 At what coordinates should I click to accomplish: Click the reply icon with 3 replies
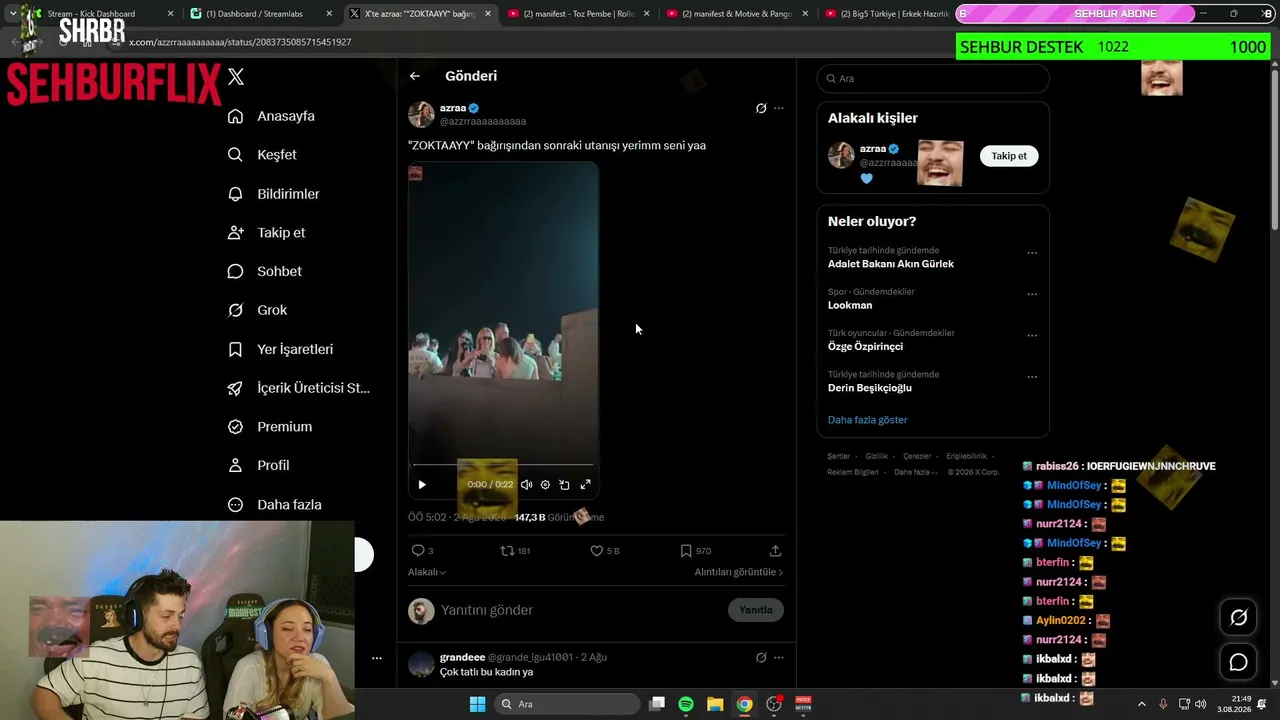click(418, 551)
